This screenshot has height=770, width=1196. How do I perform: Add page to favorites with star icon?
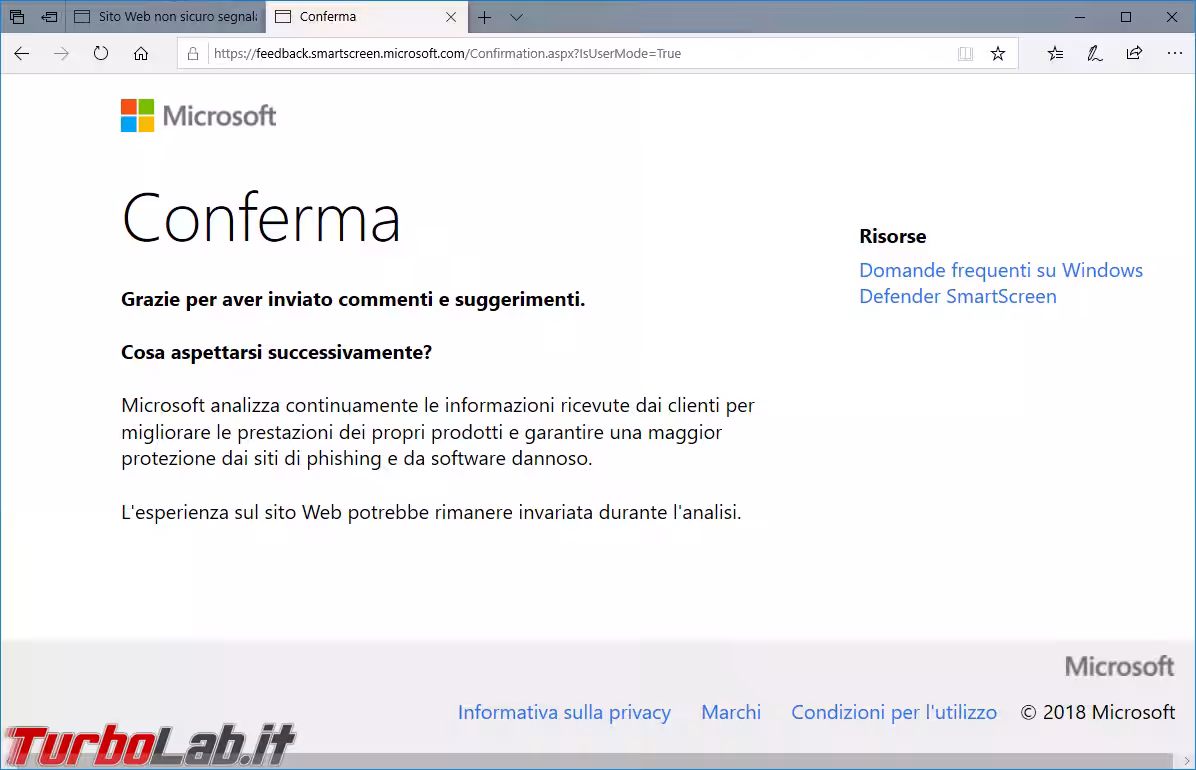(x=998, y=53)
